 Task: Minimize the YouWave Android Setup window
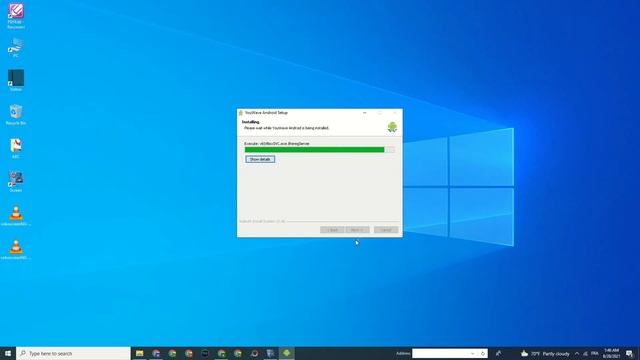coord(364,113)
